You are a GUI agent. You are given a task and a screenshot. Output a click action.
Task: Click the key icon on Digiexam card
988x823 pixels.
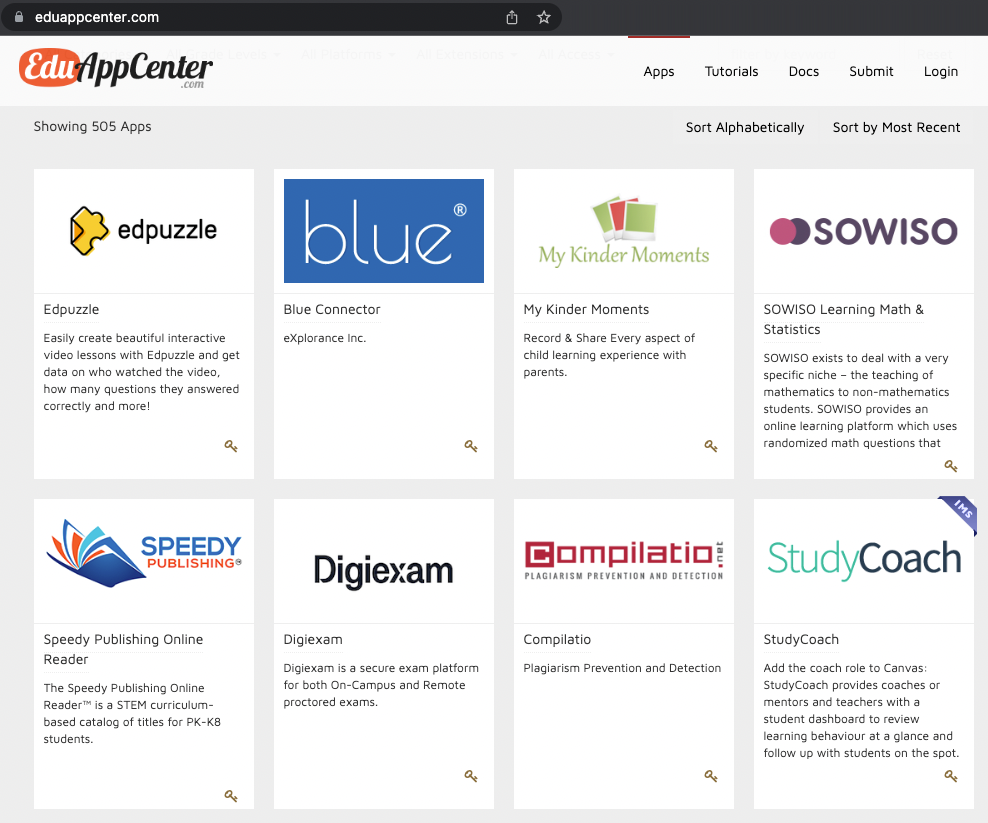(471, 776)
